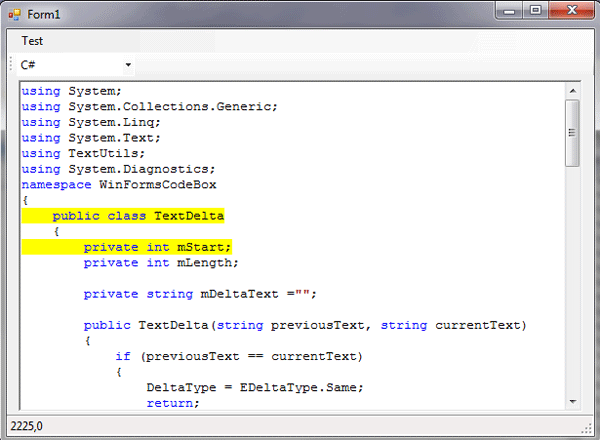Image resolution: width=600 pixels, height=440 pixels.
Task: Click the line 'using System;'
Action: (72, 91)
